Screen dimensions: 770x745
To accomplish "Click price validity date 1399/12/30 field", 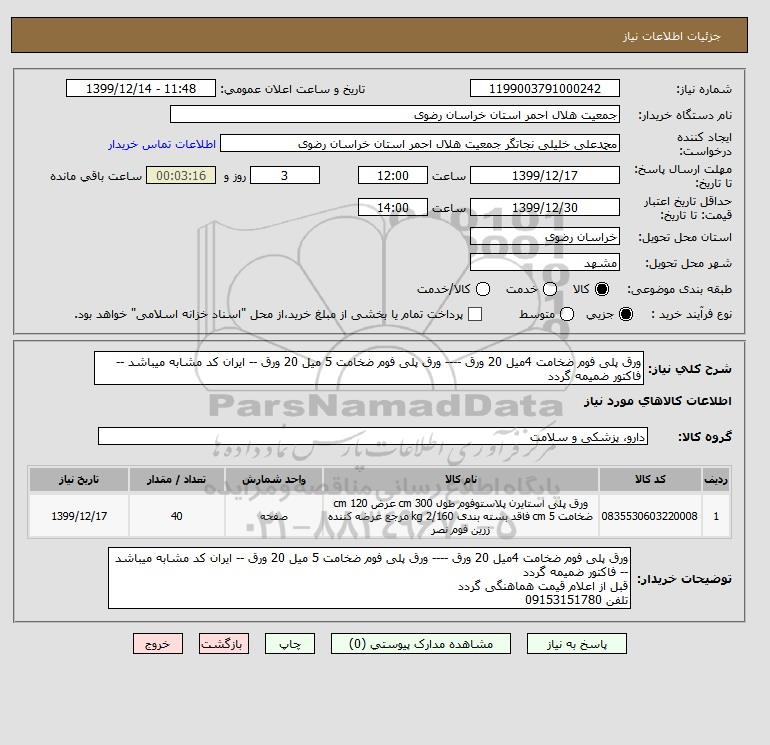I will click(545, 207).
